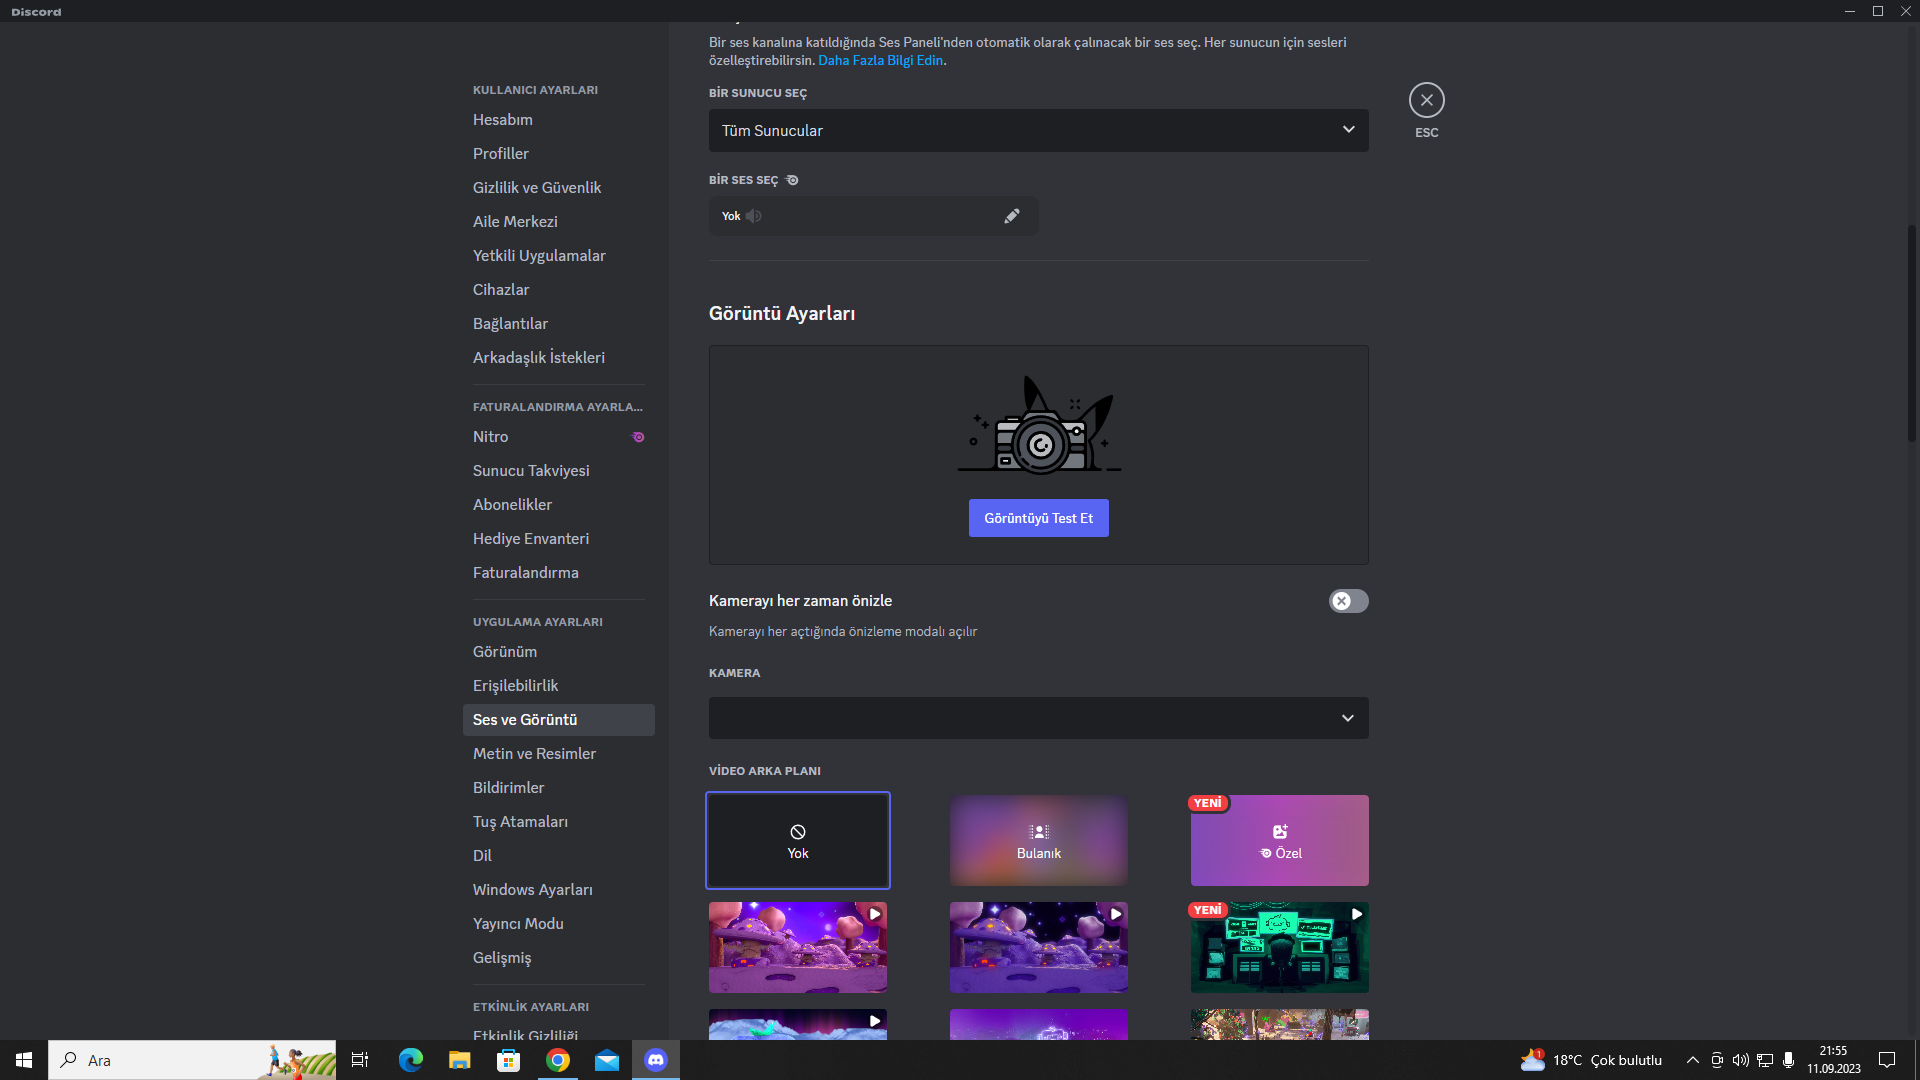Choose the green computer room video background
The width and height of the screenshot is (1920, 1080).
pos(1279,948)
